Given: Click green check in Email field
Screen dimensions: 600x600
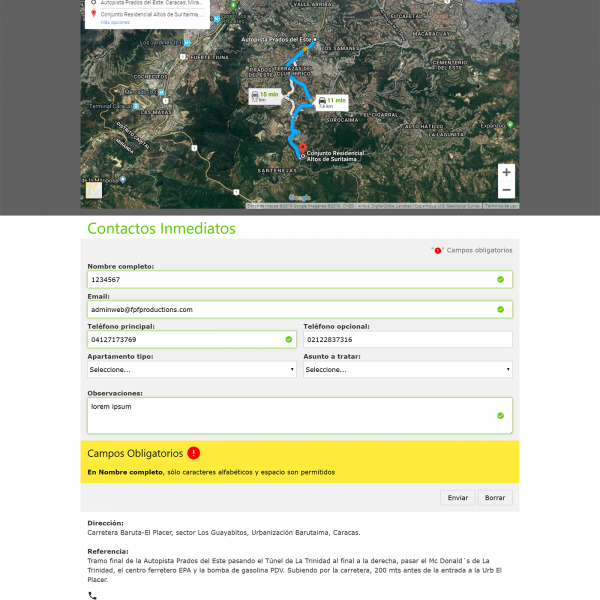Looking at the screenshot, I should pyautogui.click(x=500, y=309).
